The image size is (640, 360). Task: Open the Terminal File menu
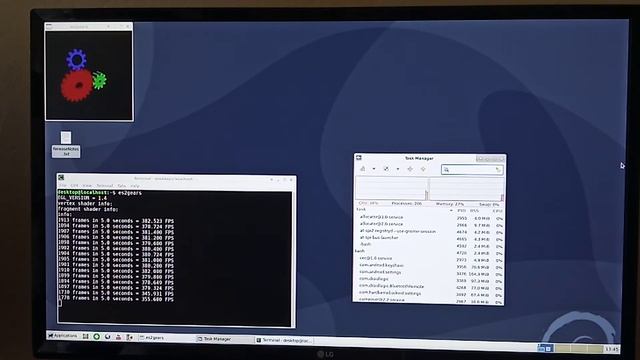pos(62,185)
